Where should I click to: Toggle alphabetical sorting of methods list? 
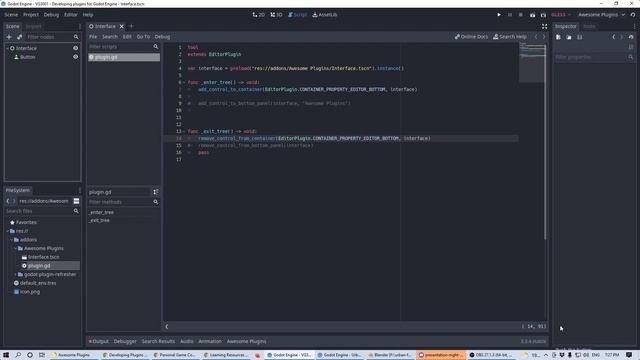pyautogui.click(x=156, y=192)
